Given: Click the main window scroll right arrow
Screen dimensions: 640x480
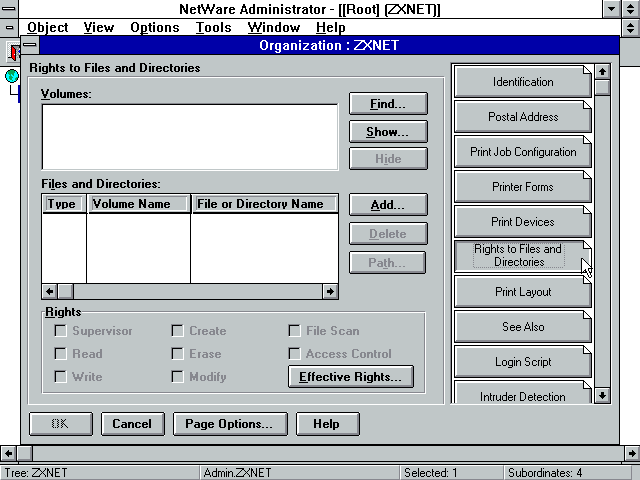Looking at the screenshot, I should (632, 453).
